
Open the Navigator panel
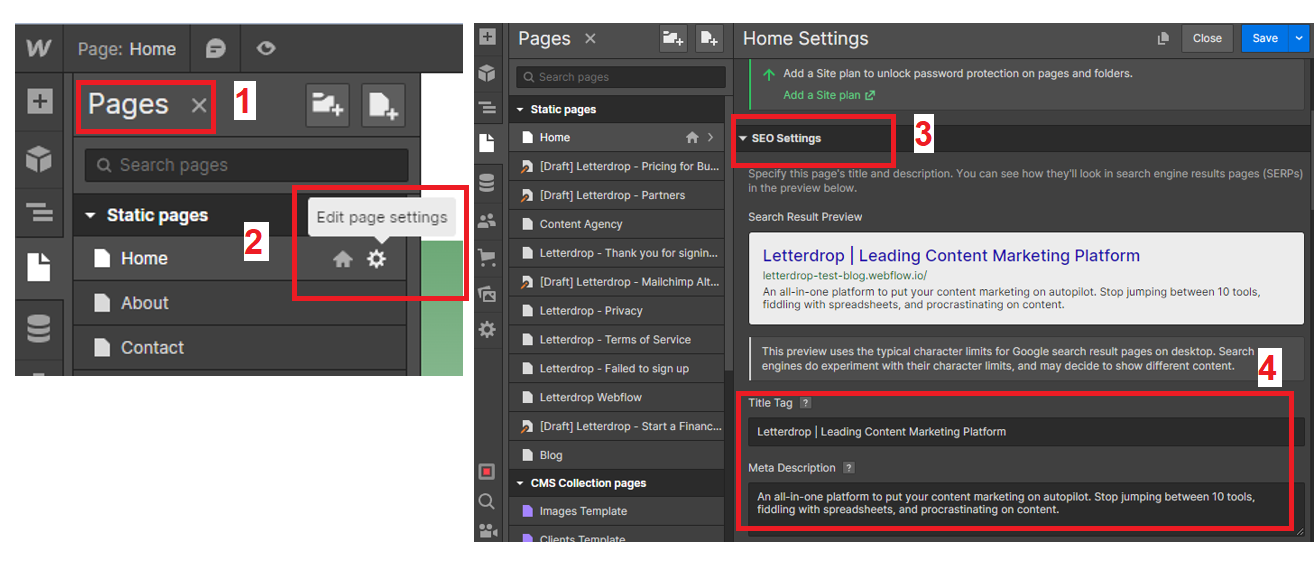pos(487,107)
